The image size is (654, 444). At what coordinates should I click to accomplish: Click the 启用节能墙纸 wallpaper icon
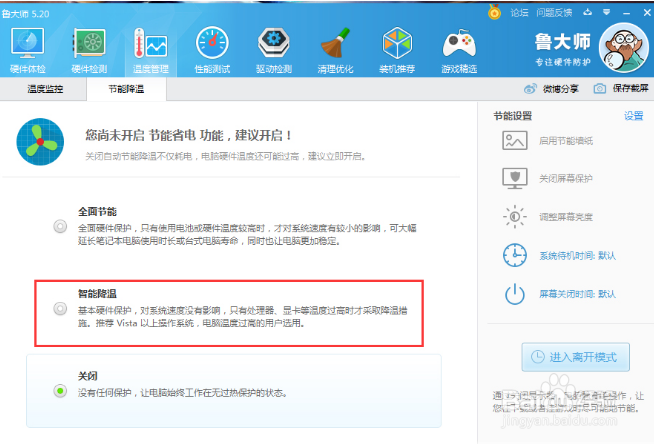pyautogui.click(x=515, y=140)
